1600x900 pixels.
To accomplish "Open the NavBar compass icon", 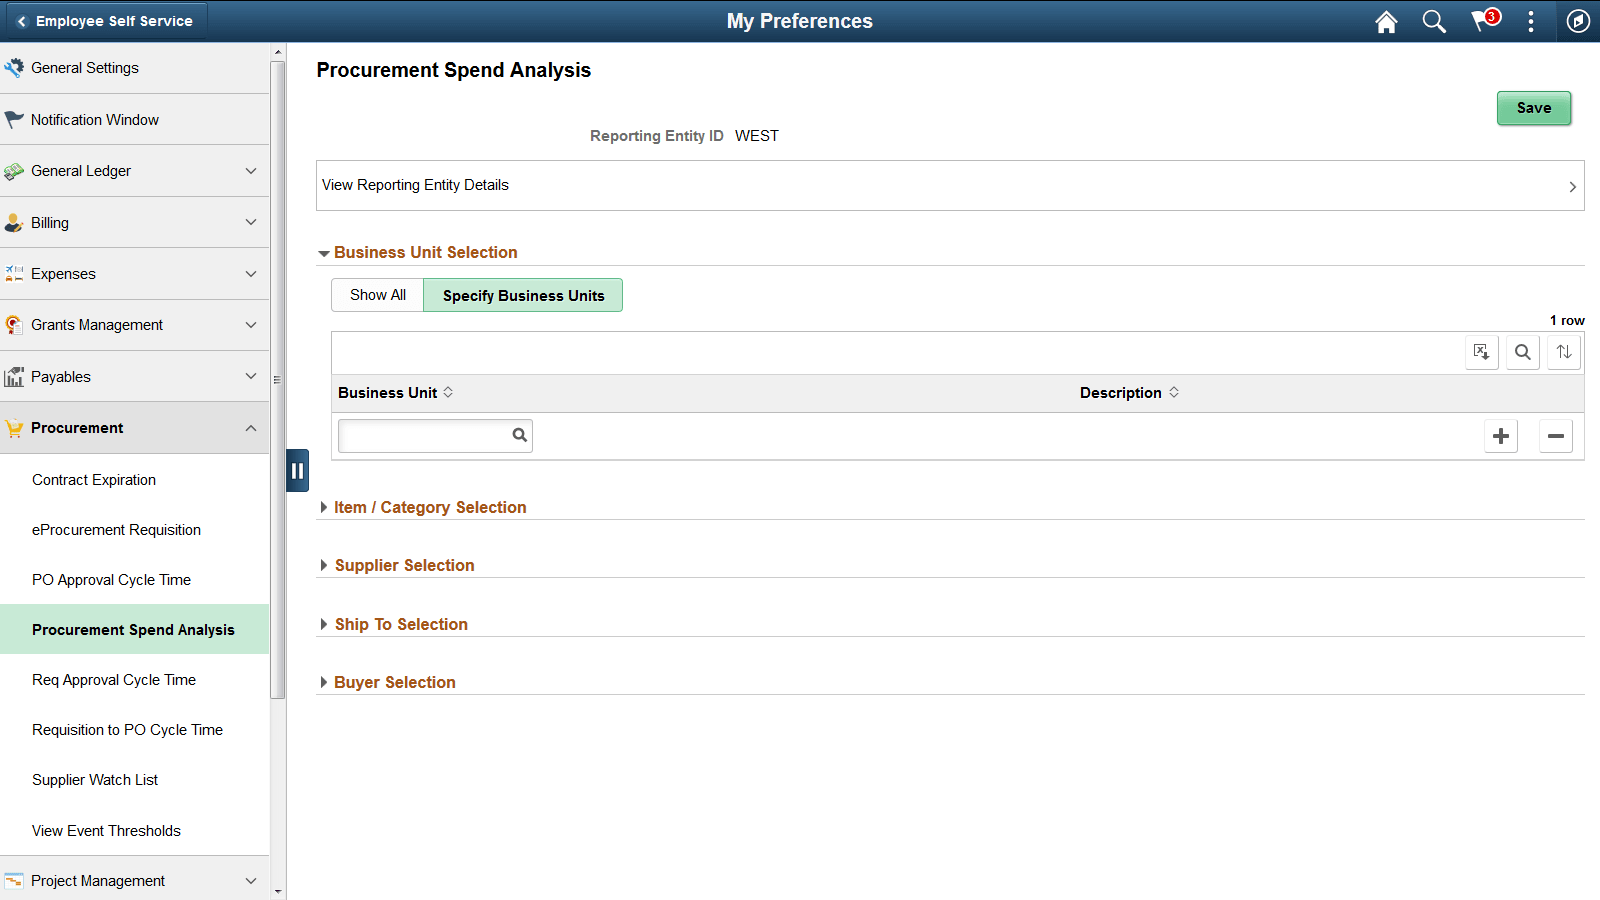I will click(1578, 21).
